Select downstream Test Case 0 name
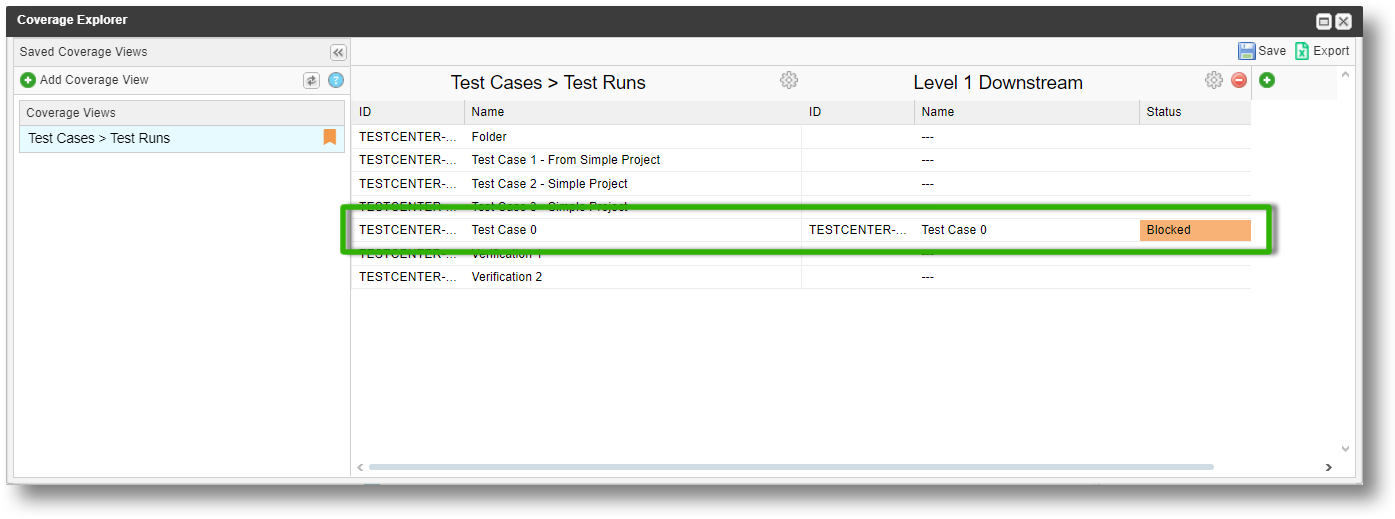 (954, 230)
